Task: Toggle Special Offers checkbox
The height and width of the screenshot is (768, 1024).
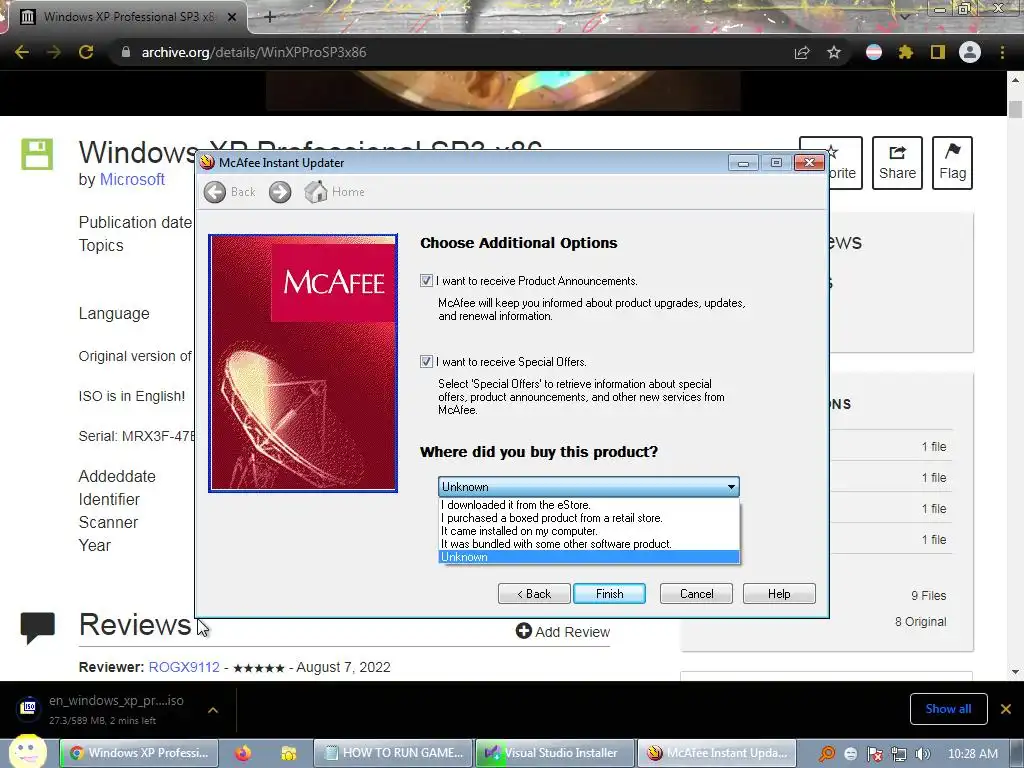Action: [x=426, y=362]
